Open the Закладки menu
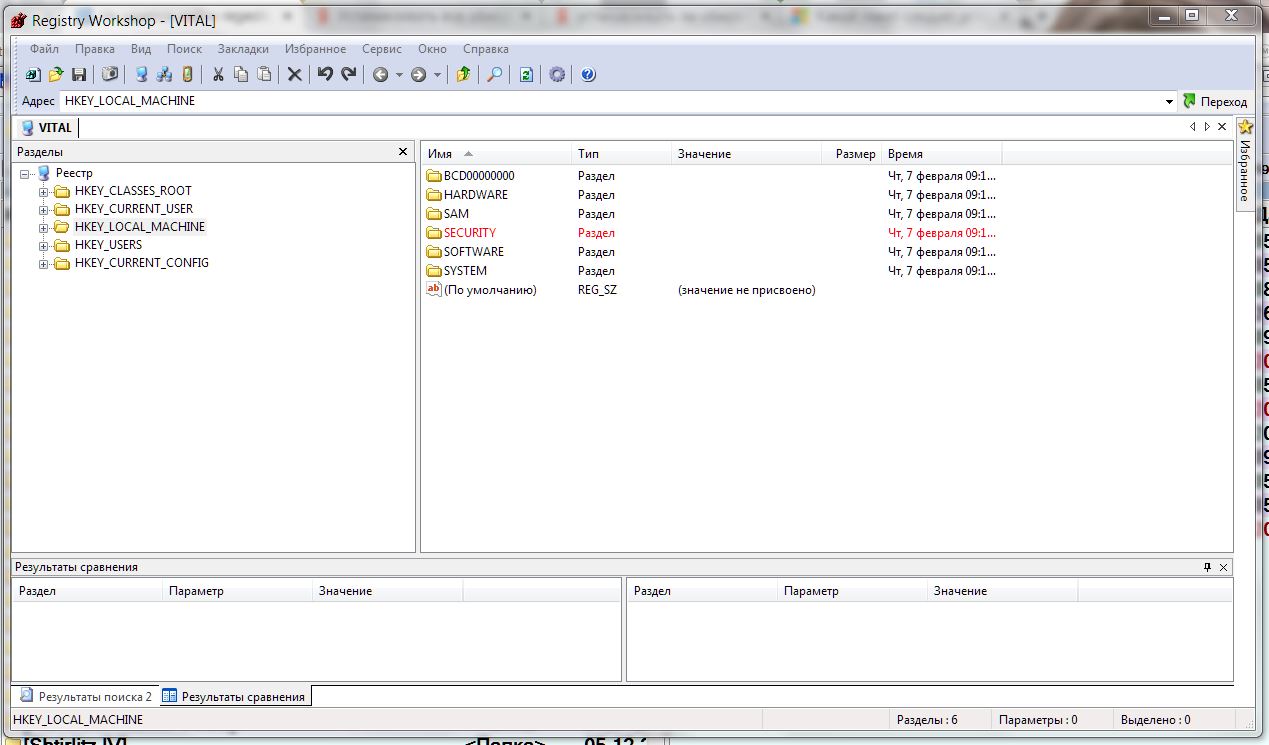 243,49
